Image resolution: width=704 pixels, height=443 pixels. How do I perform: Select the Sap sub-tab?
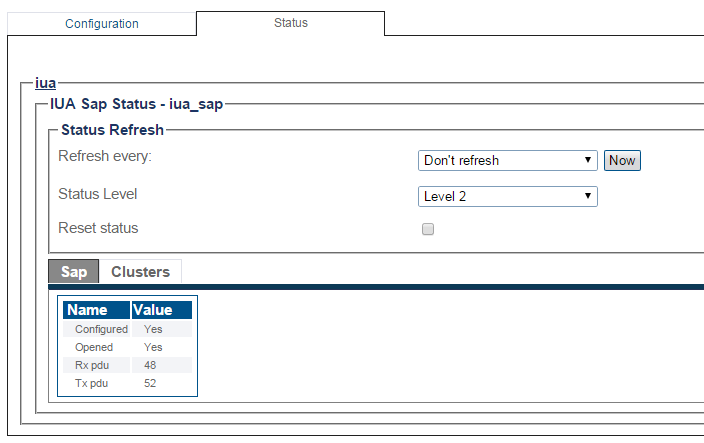pyautogui.click(x=74, y=272)
